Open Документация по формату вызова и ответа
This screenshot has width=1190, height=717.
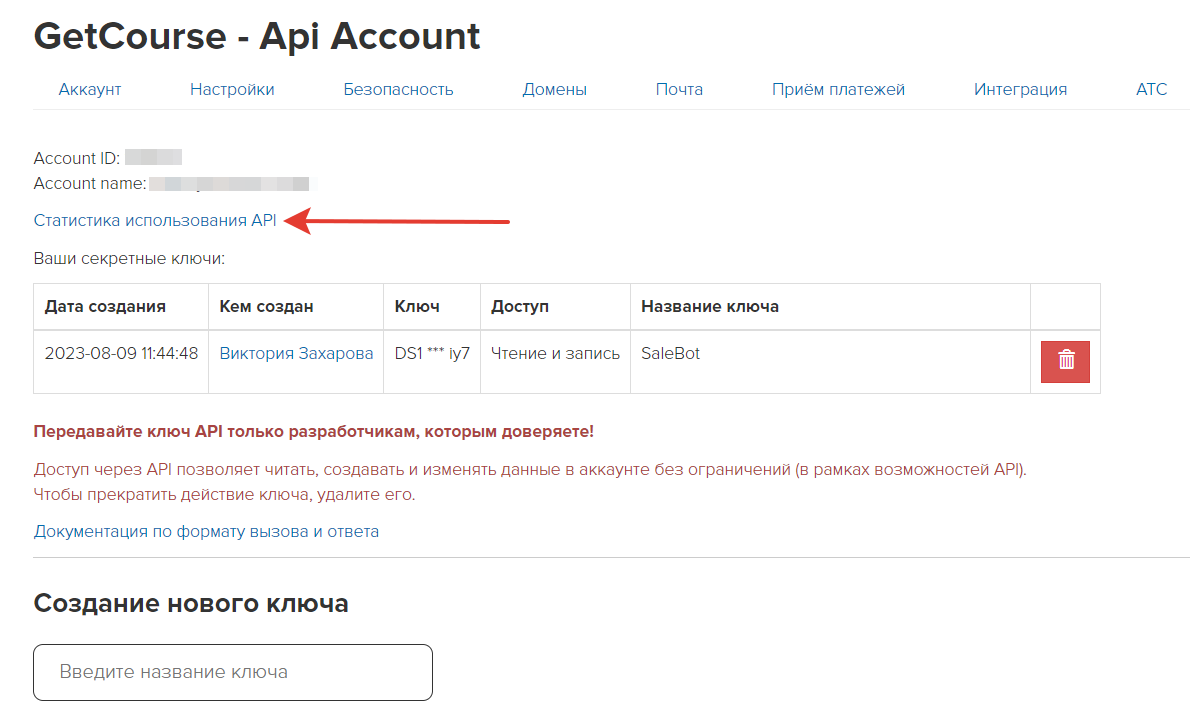click(206, 531)
